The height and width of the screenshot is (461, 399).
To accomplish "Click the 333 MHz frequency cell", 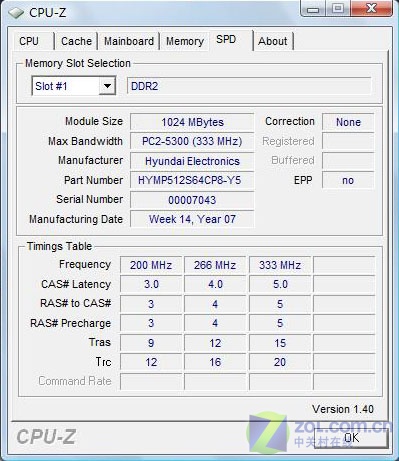I will coord(280,265).
